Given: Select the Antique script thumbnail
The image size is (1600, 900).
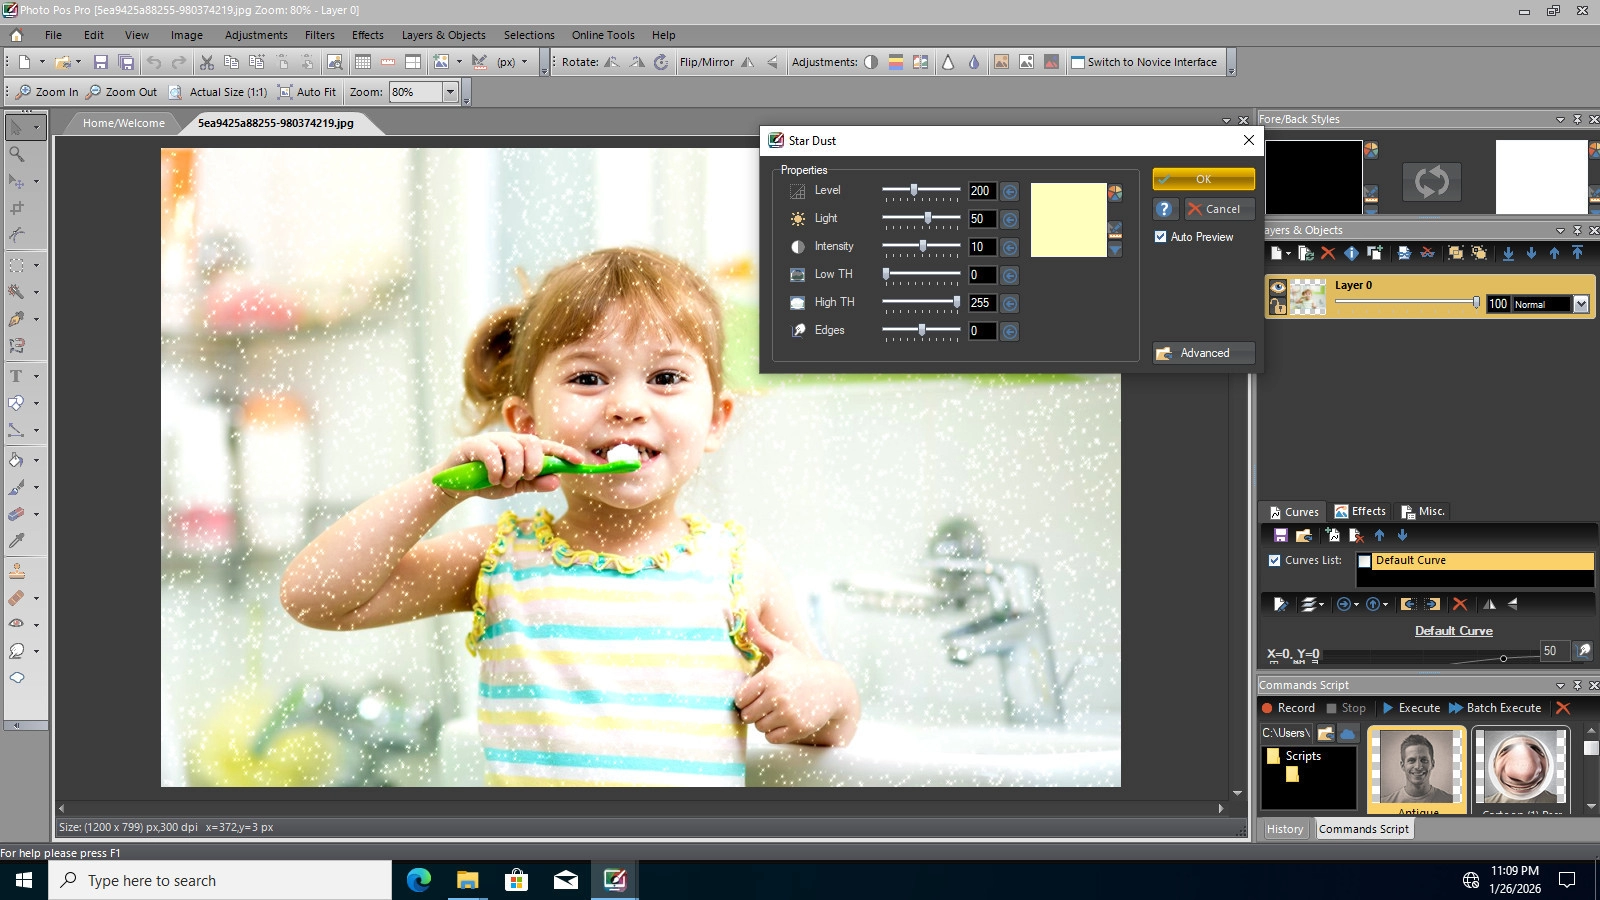Looking at the screenshot, I should 1416,768.
